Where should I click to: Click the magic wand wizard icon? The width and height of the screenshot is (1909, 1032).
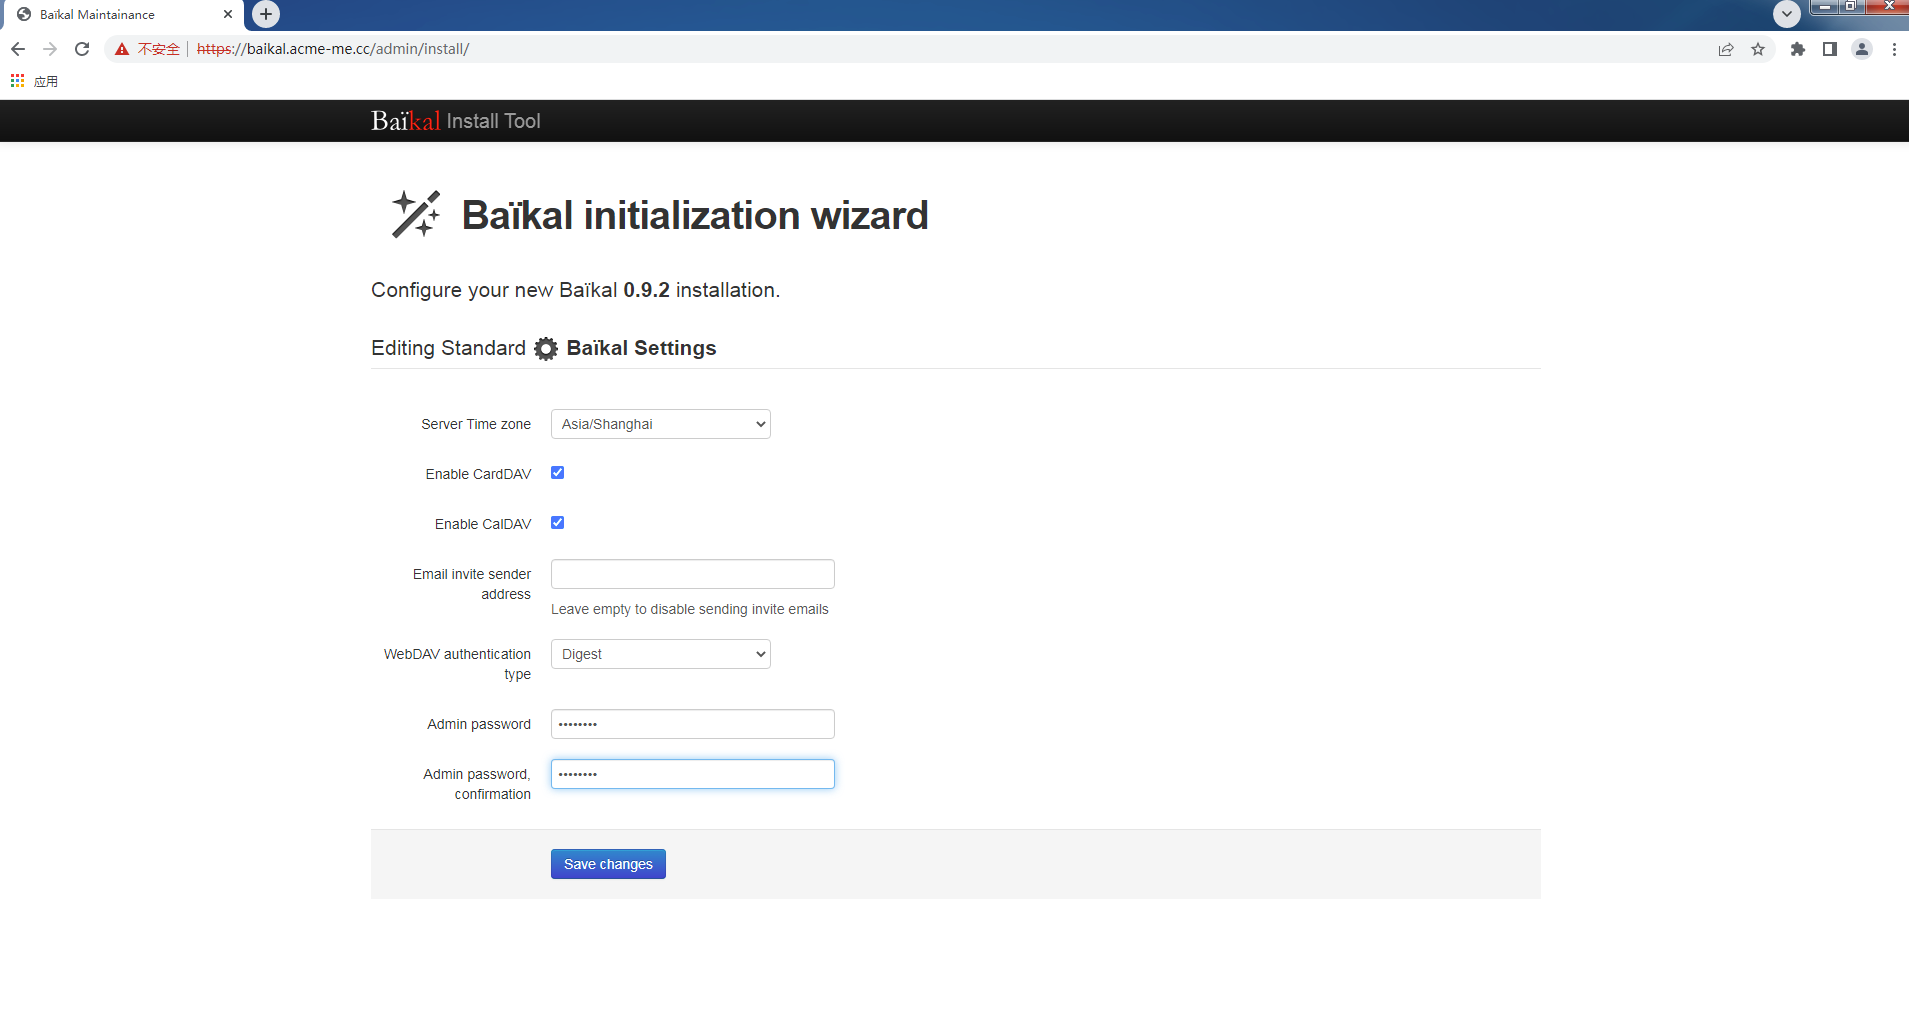tap(416, 214)
